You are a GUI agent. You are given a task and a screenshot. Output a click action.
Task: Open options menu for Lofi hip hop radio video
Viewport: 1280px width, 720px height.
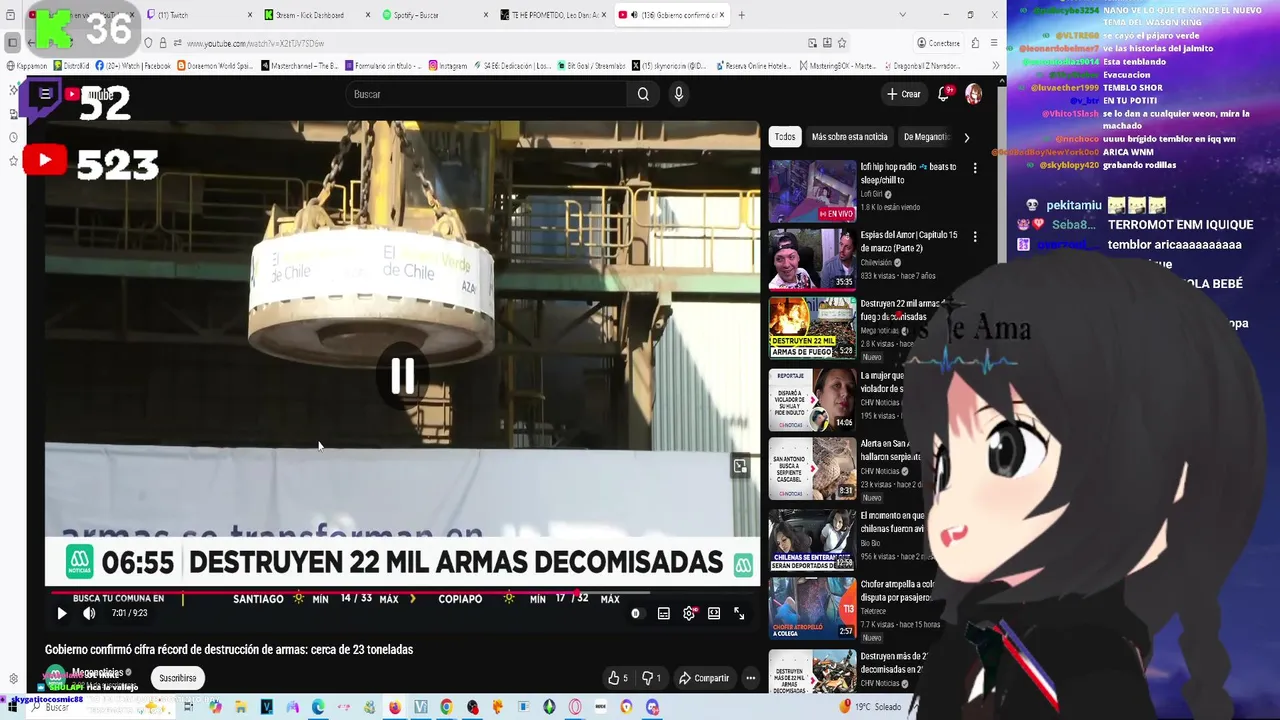pos(975,168)
